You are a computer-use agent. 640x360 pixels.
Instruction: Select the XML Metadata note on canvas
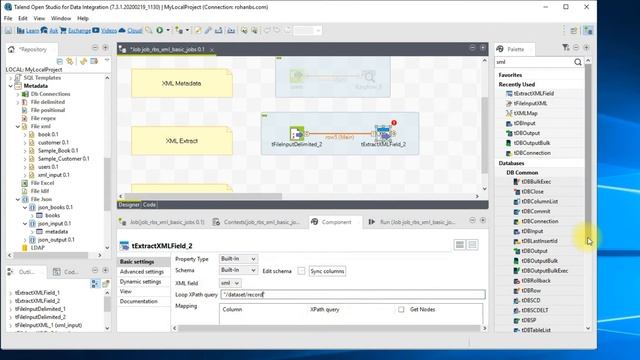click(182, 83)
